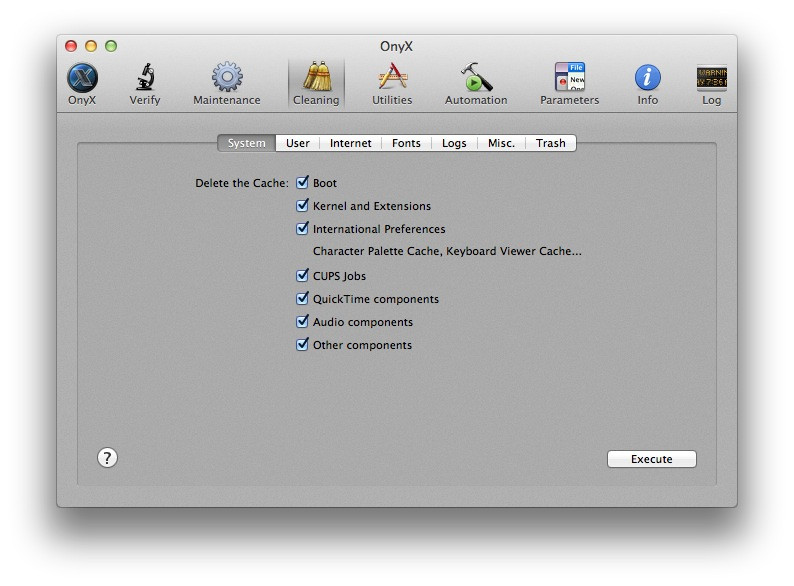Click the Character Palette Cache description text
This screenshot has width=794, height=586.
447,251
